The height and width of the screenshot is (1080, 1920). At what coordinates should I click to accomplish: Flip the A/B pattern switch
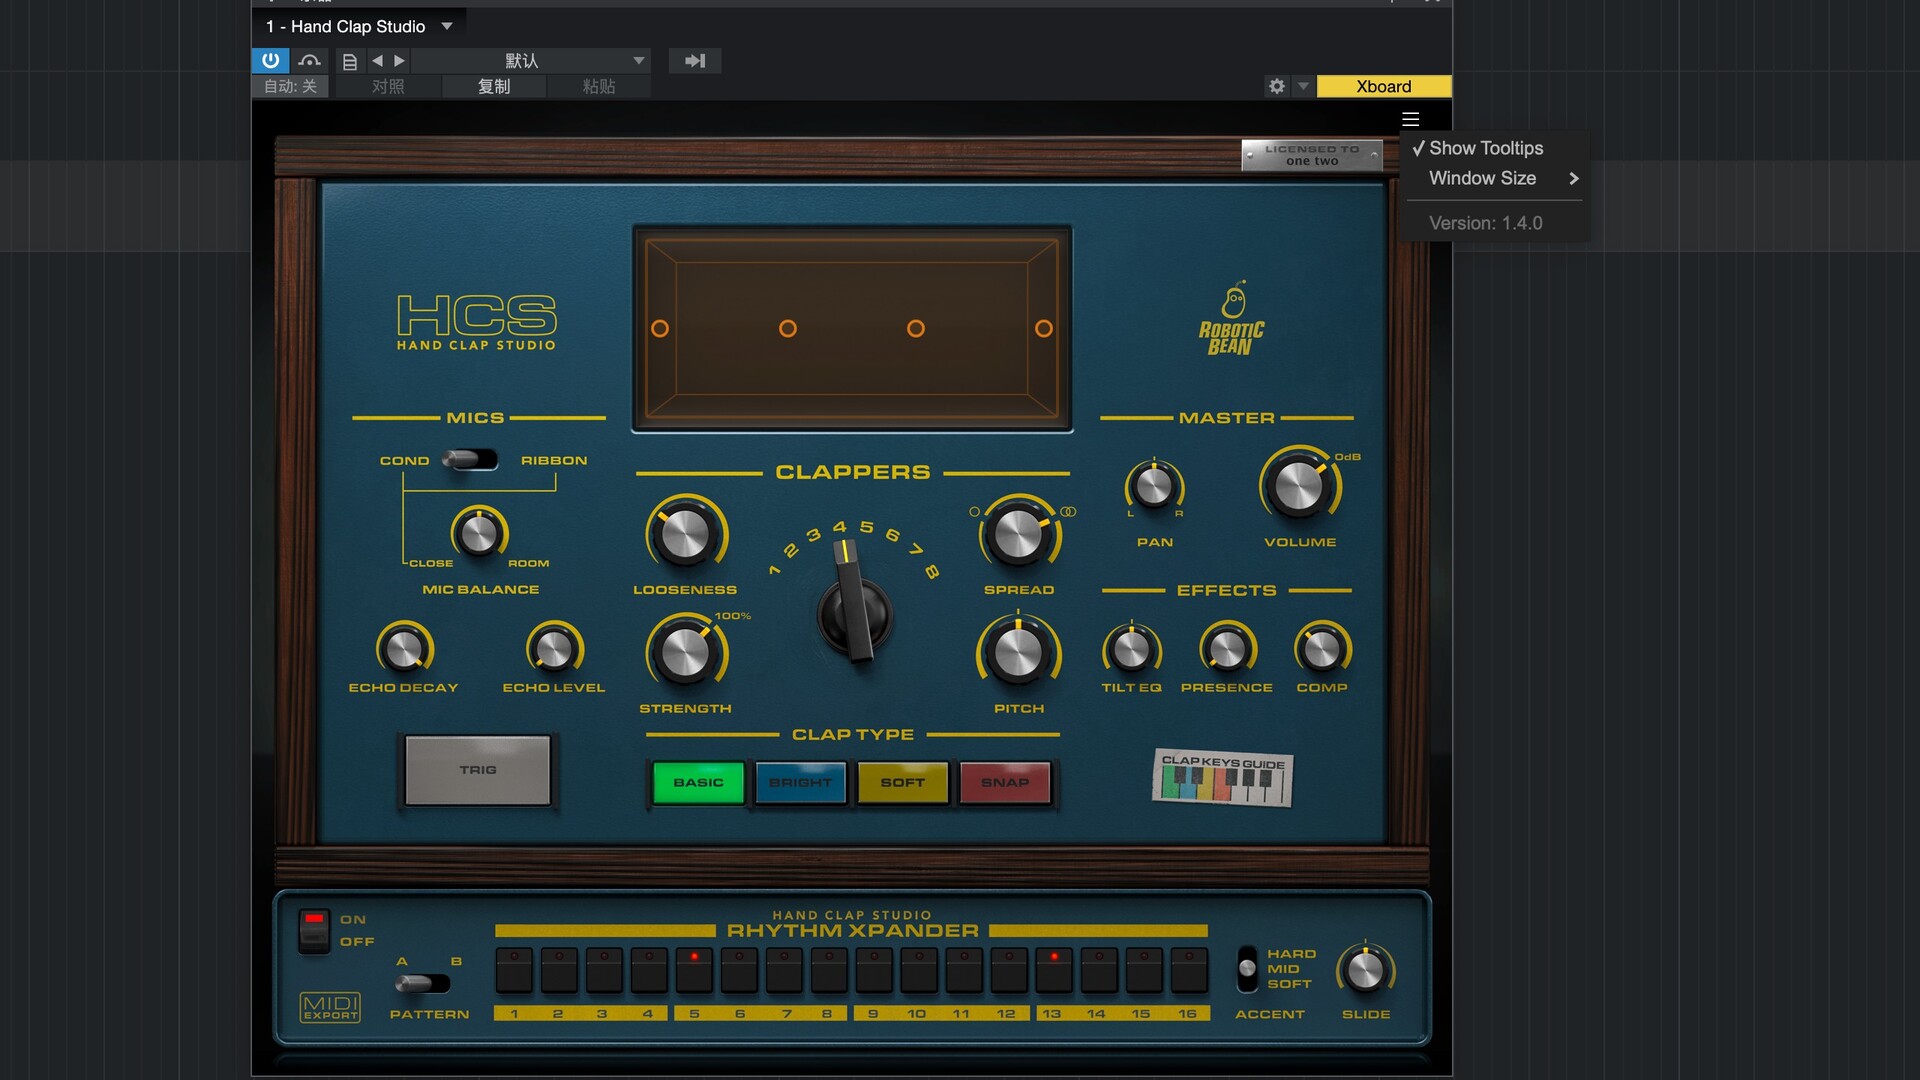tap(421, 984)
